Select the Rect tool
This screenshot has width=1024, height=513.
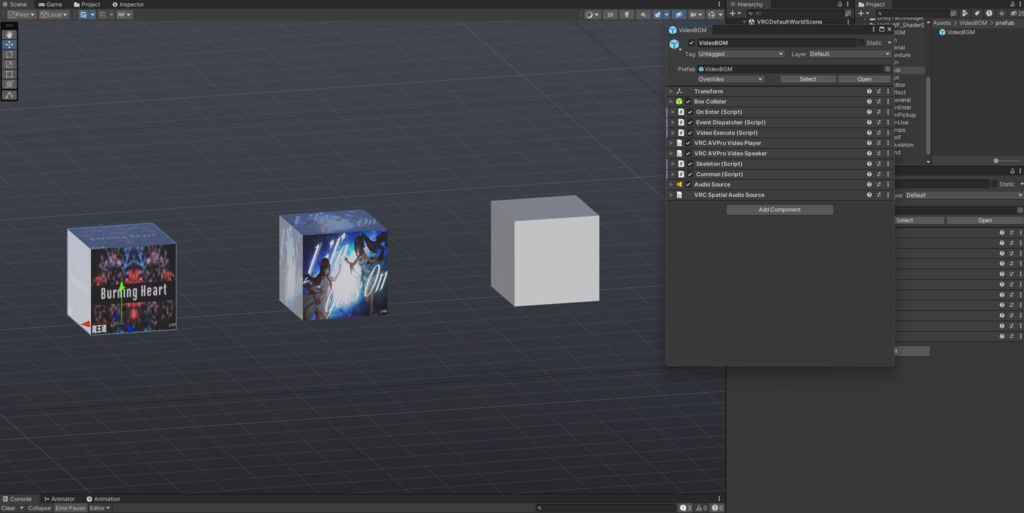[9, 74]
